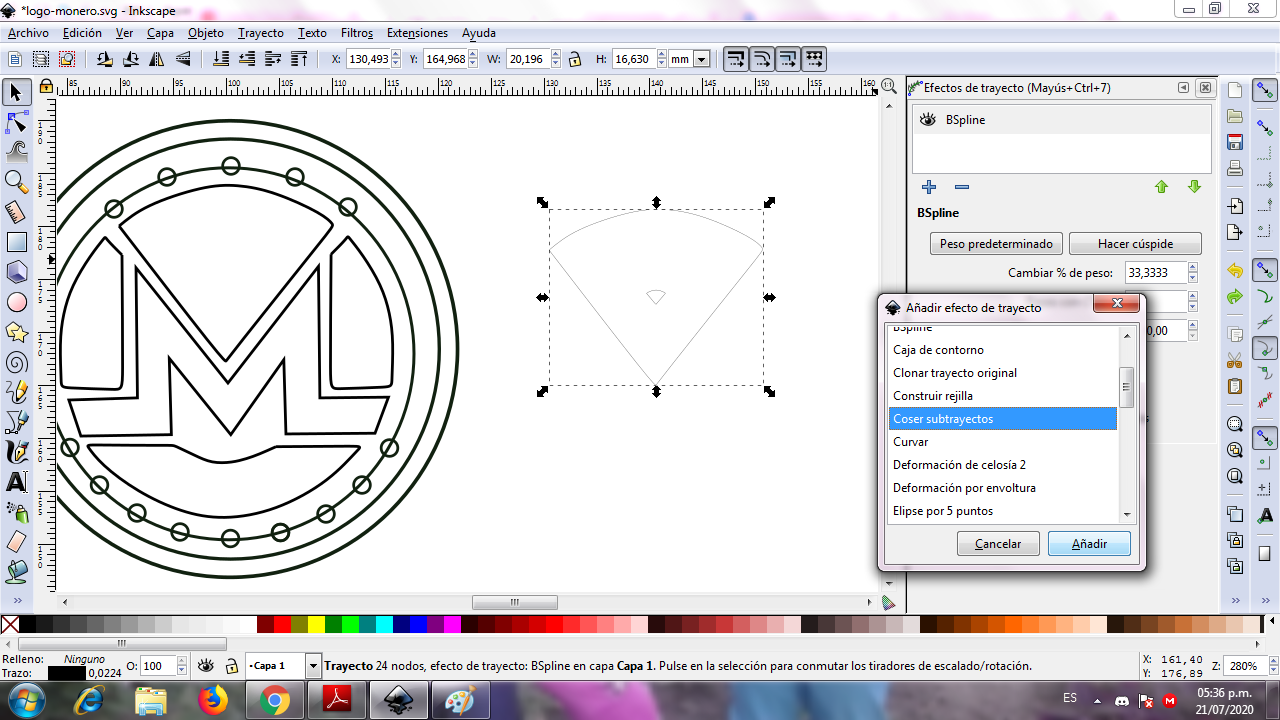Select the arrow Selector tool
Viewport: 1280px width, 720px height.
16,93
